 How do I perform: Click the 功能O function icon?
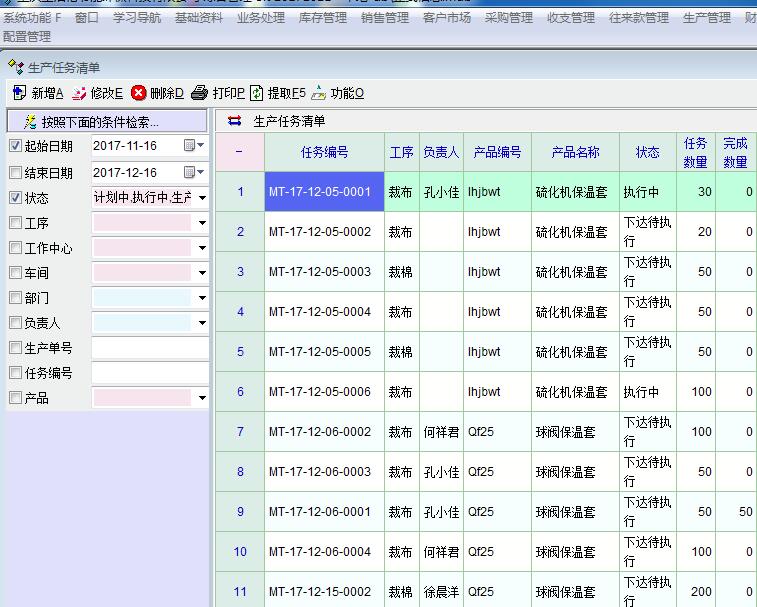click(x=319, y=93)
